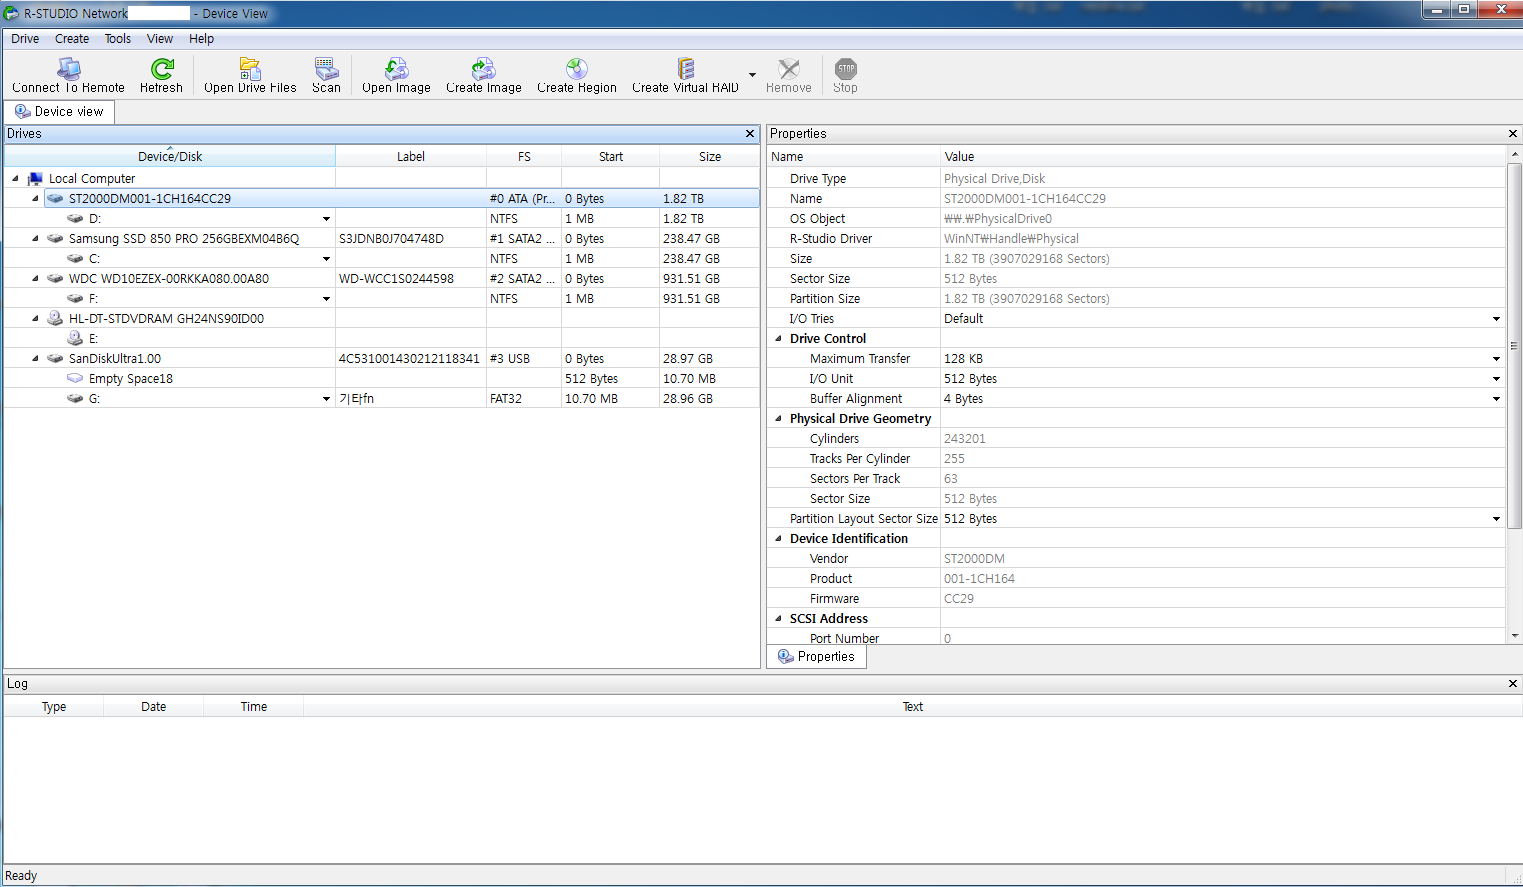The width and height of the screenshot is (1523, 887).
Task: Click the Properties panel scroll down arrow
Action: (1515, 636)
